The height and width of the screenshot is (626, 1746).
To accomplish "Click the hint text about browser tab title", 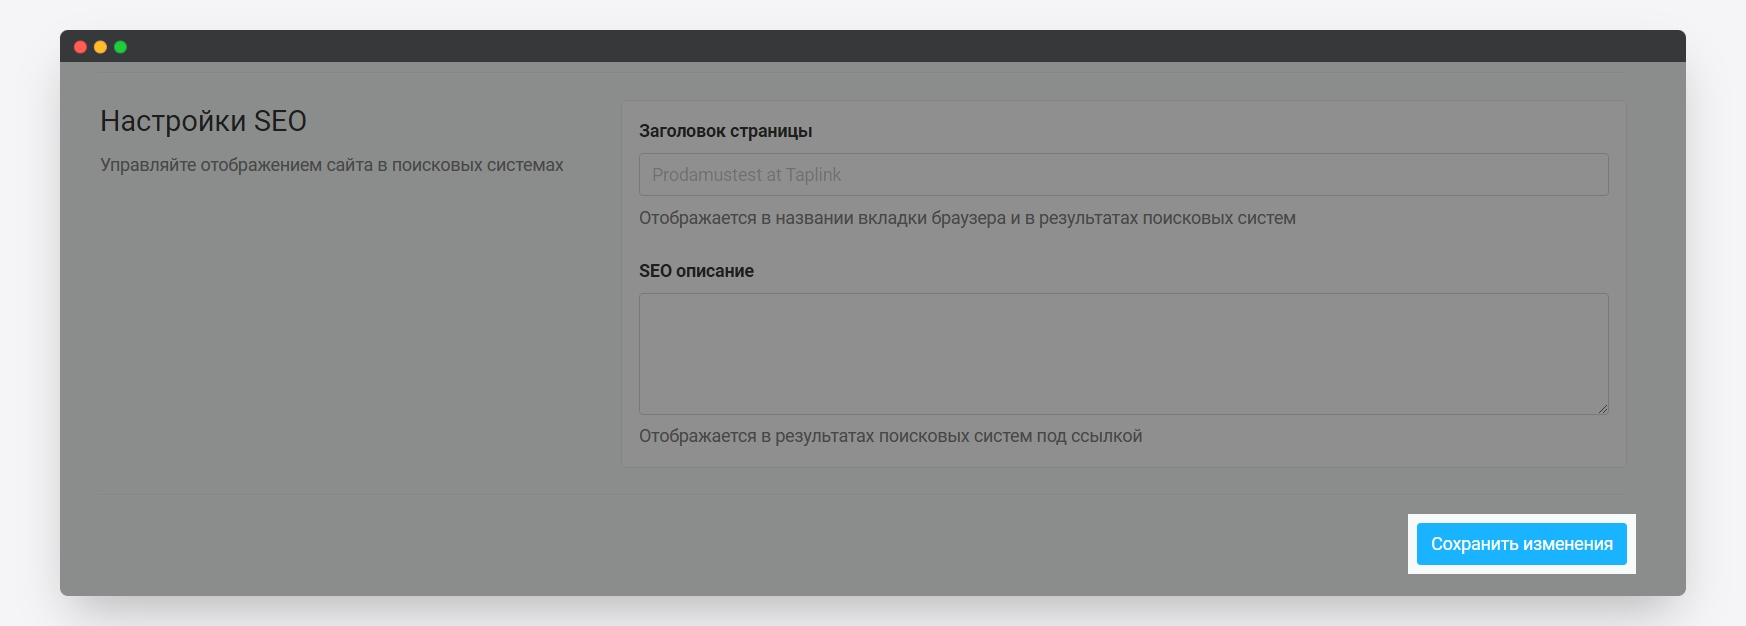I will [967, 218].
